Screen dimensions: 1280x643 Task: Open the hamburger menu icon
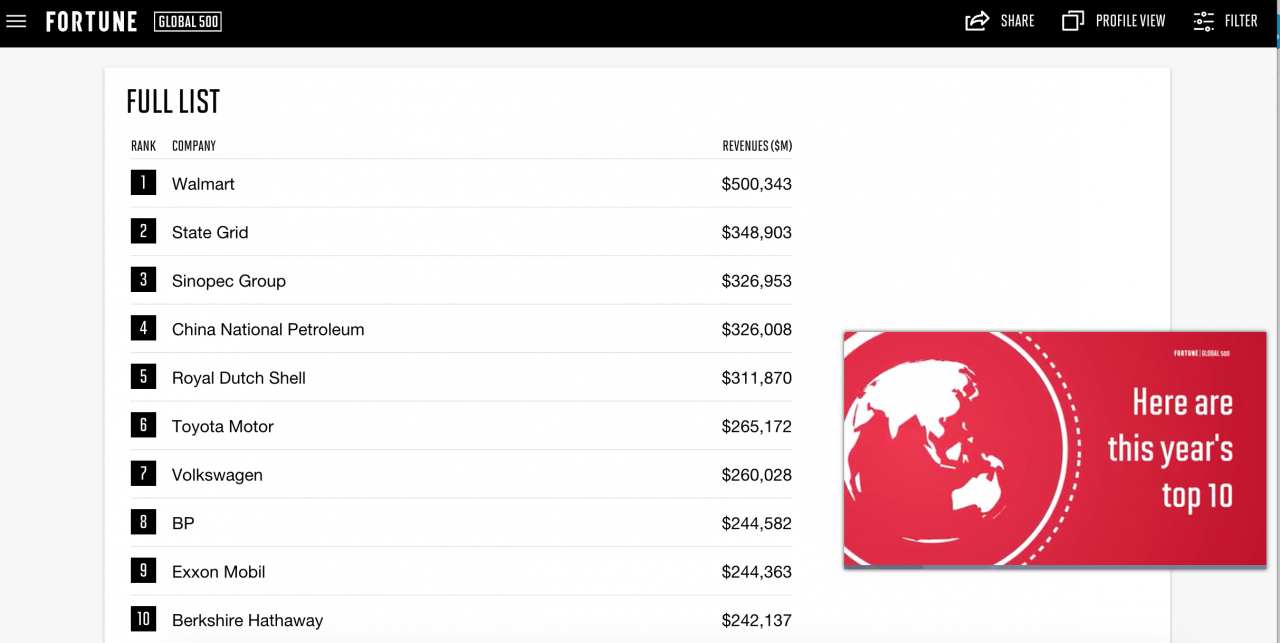(x=16, y=21)
